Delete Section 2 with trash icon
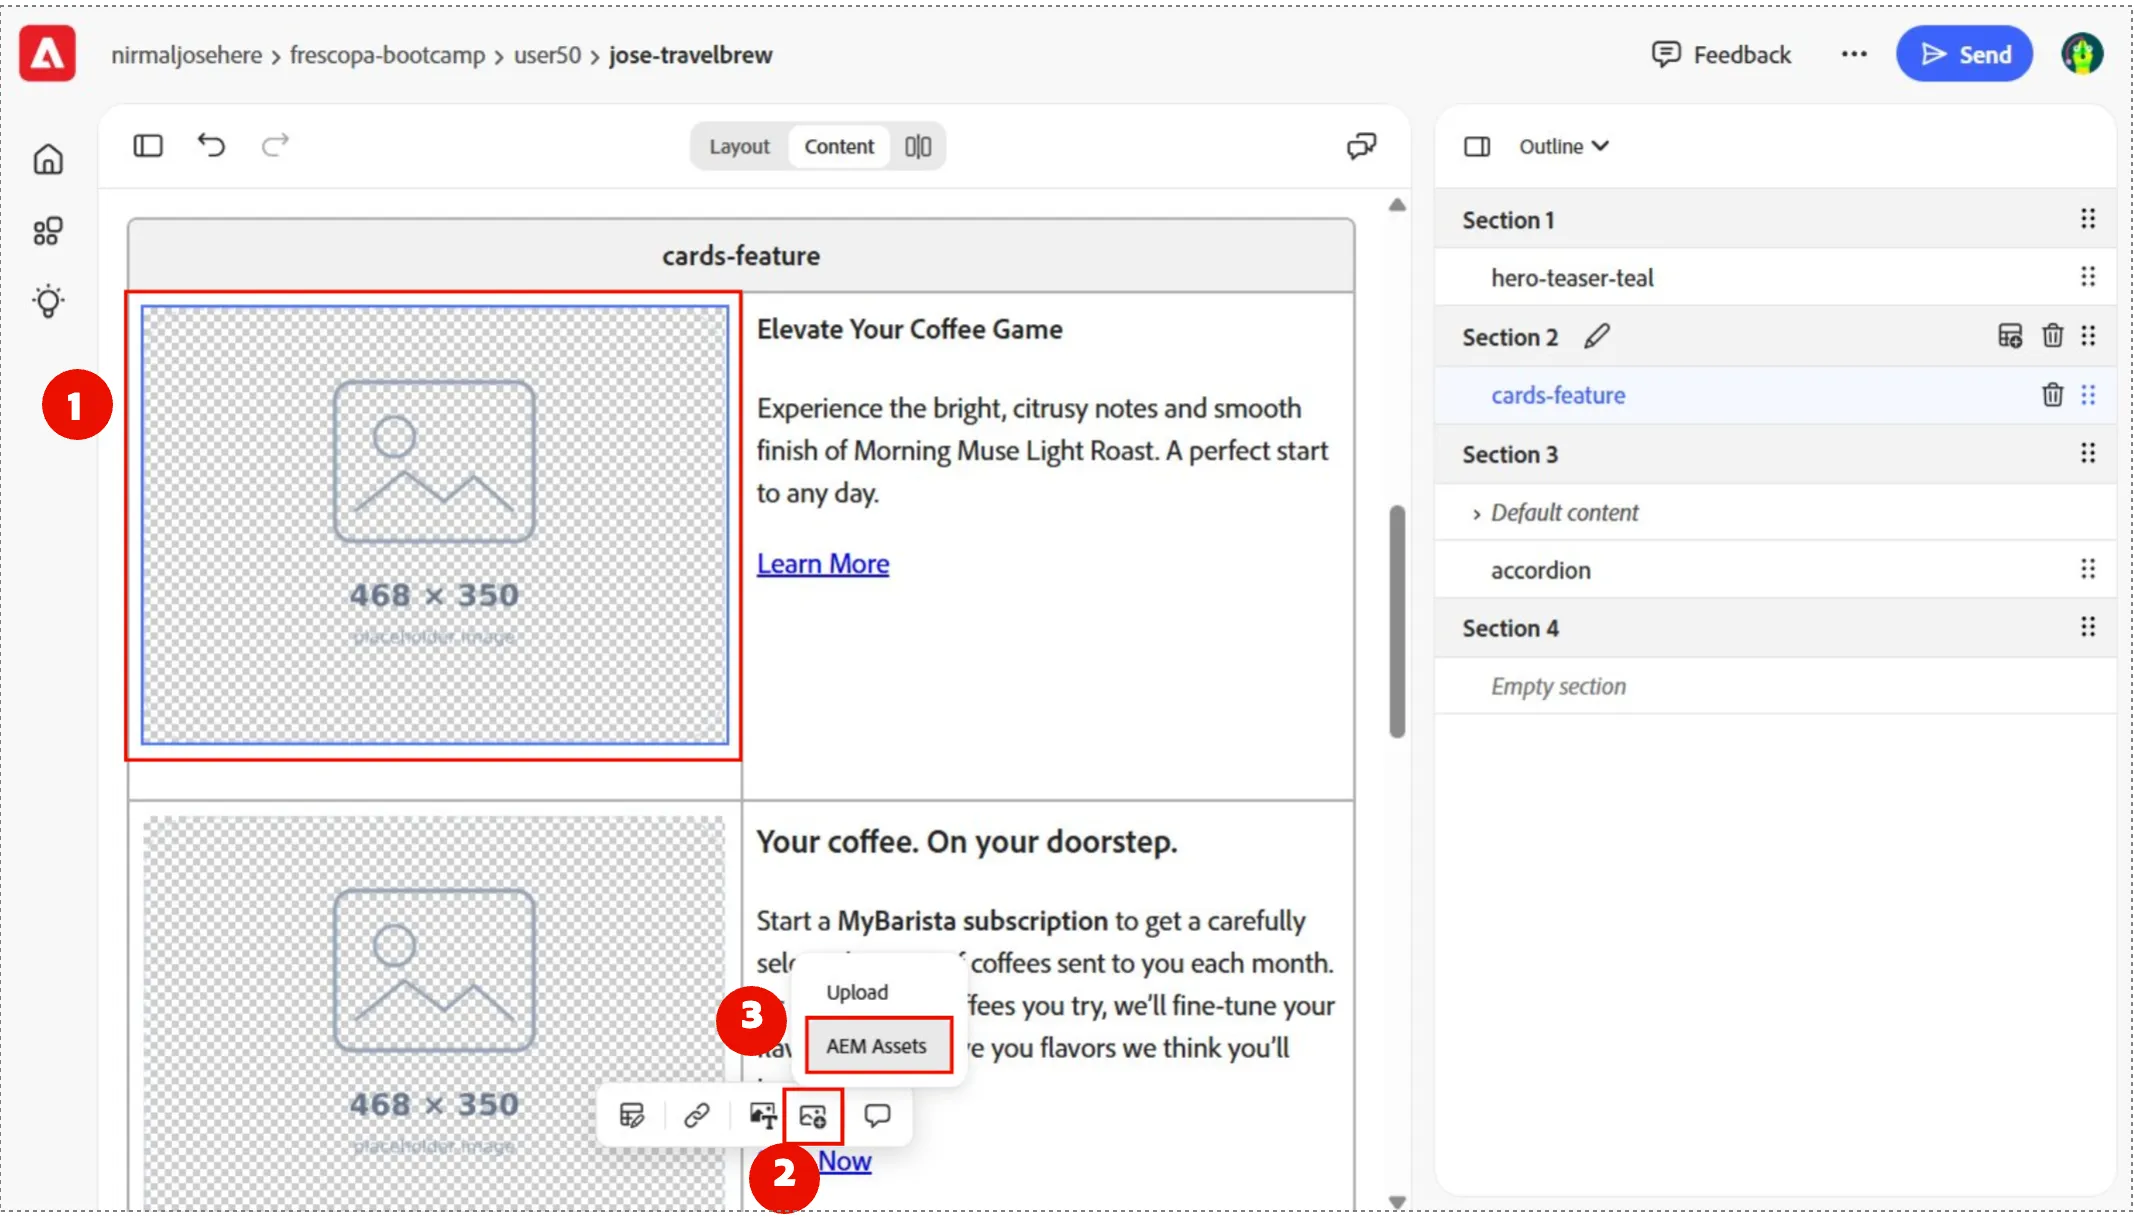 tap(2053, 336)
